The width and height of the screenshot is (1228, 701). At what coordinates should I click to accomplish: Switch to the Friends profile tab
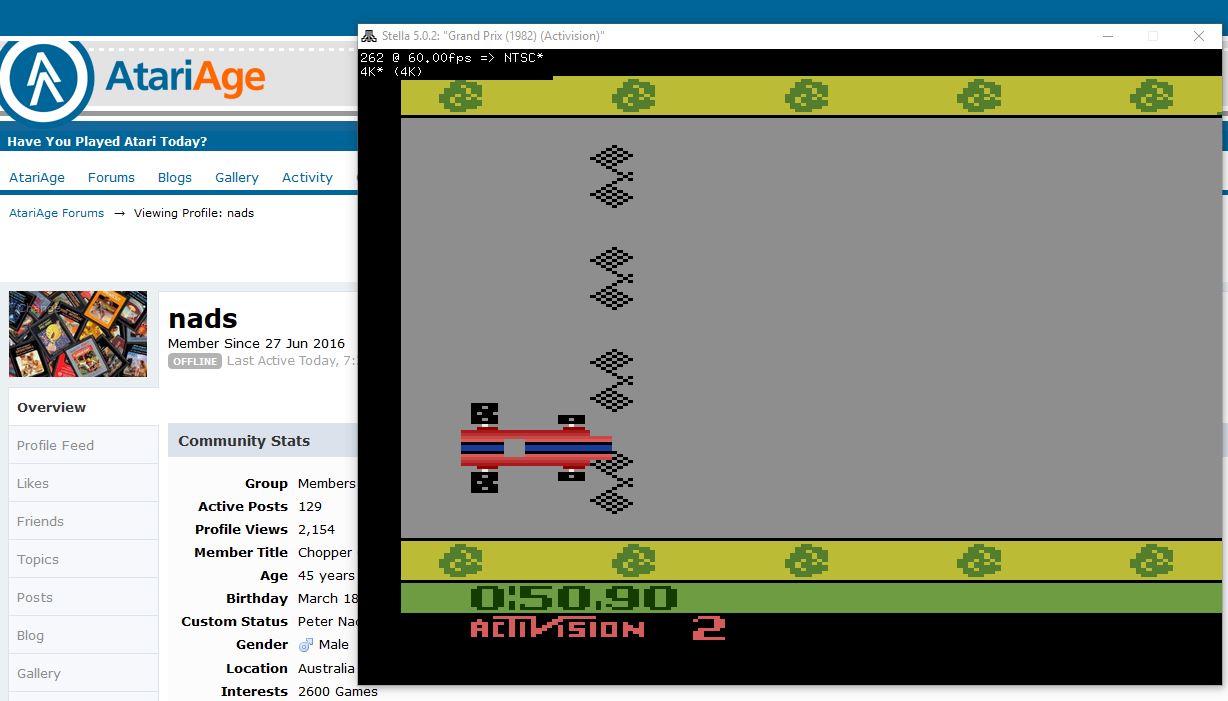click(84, 521)
